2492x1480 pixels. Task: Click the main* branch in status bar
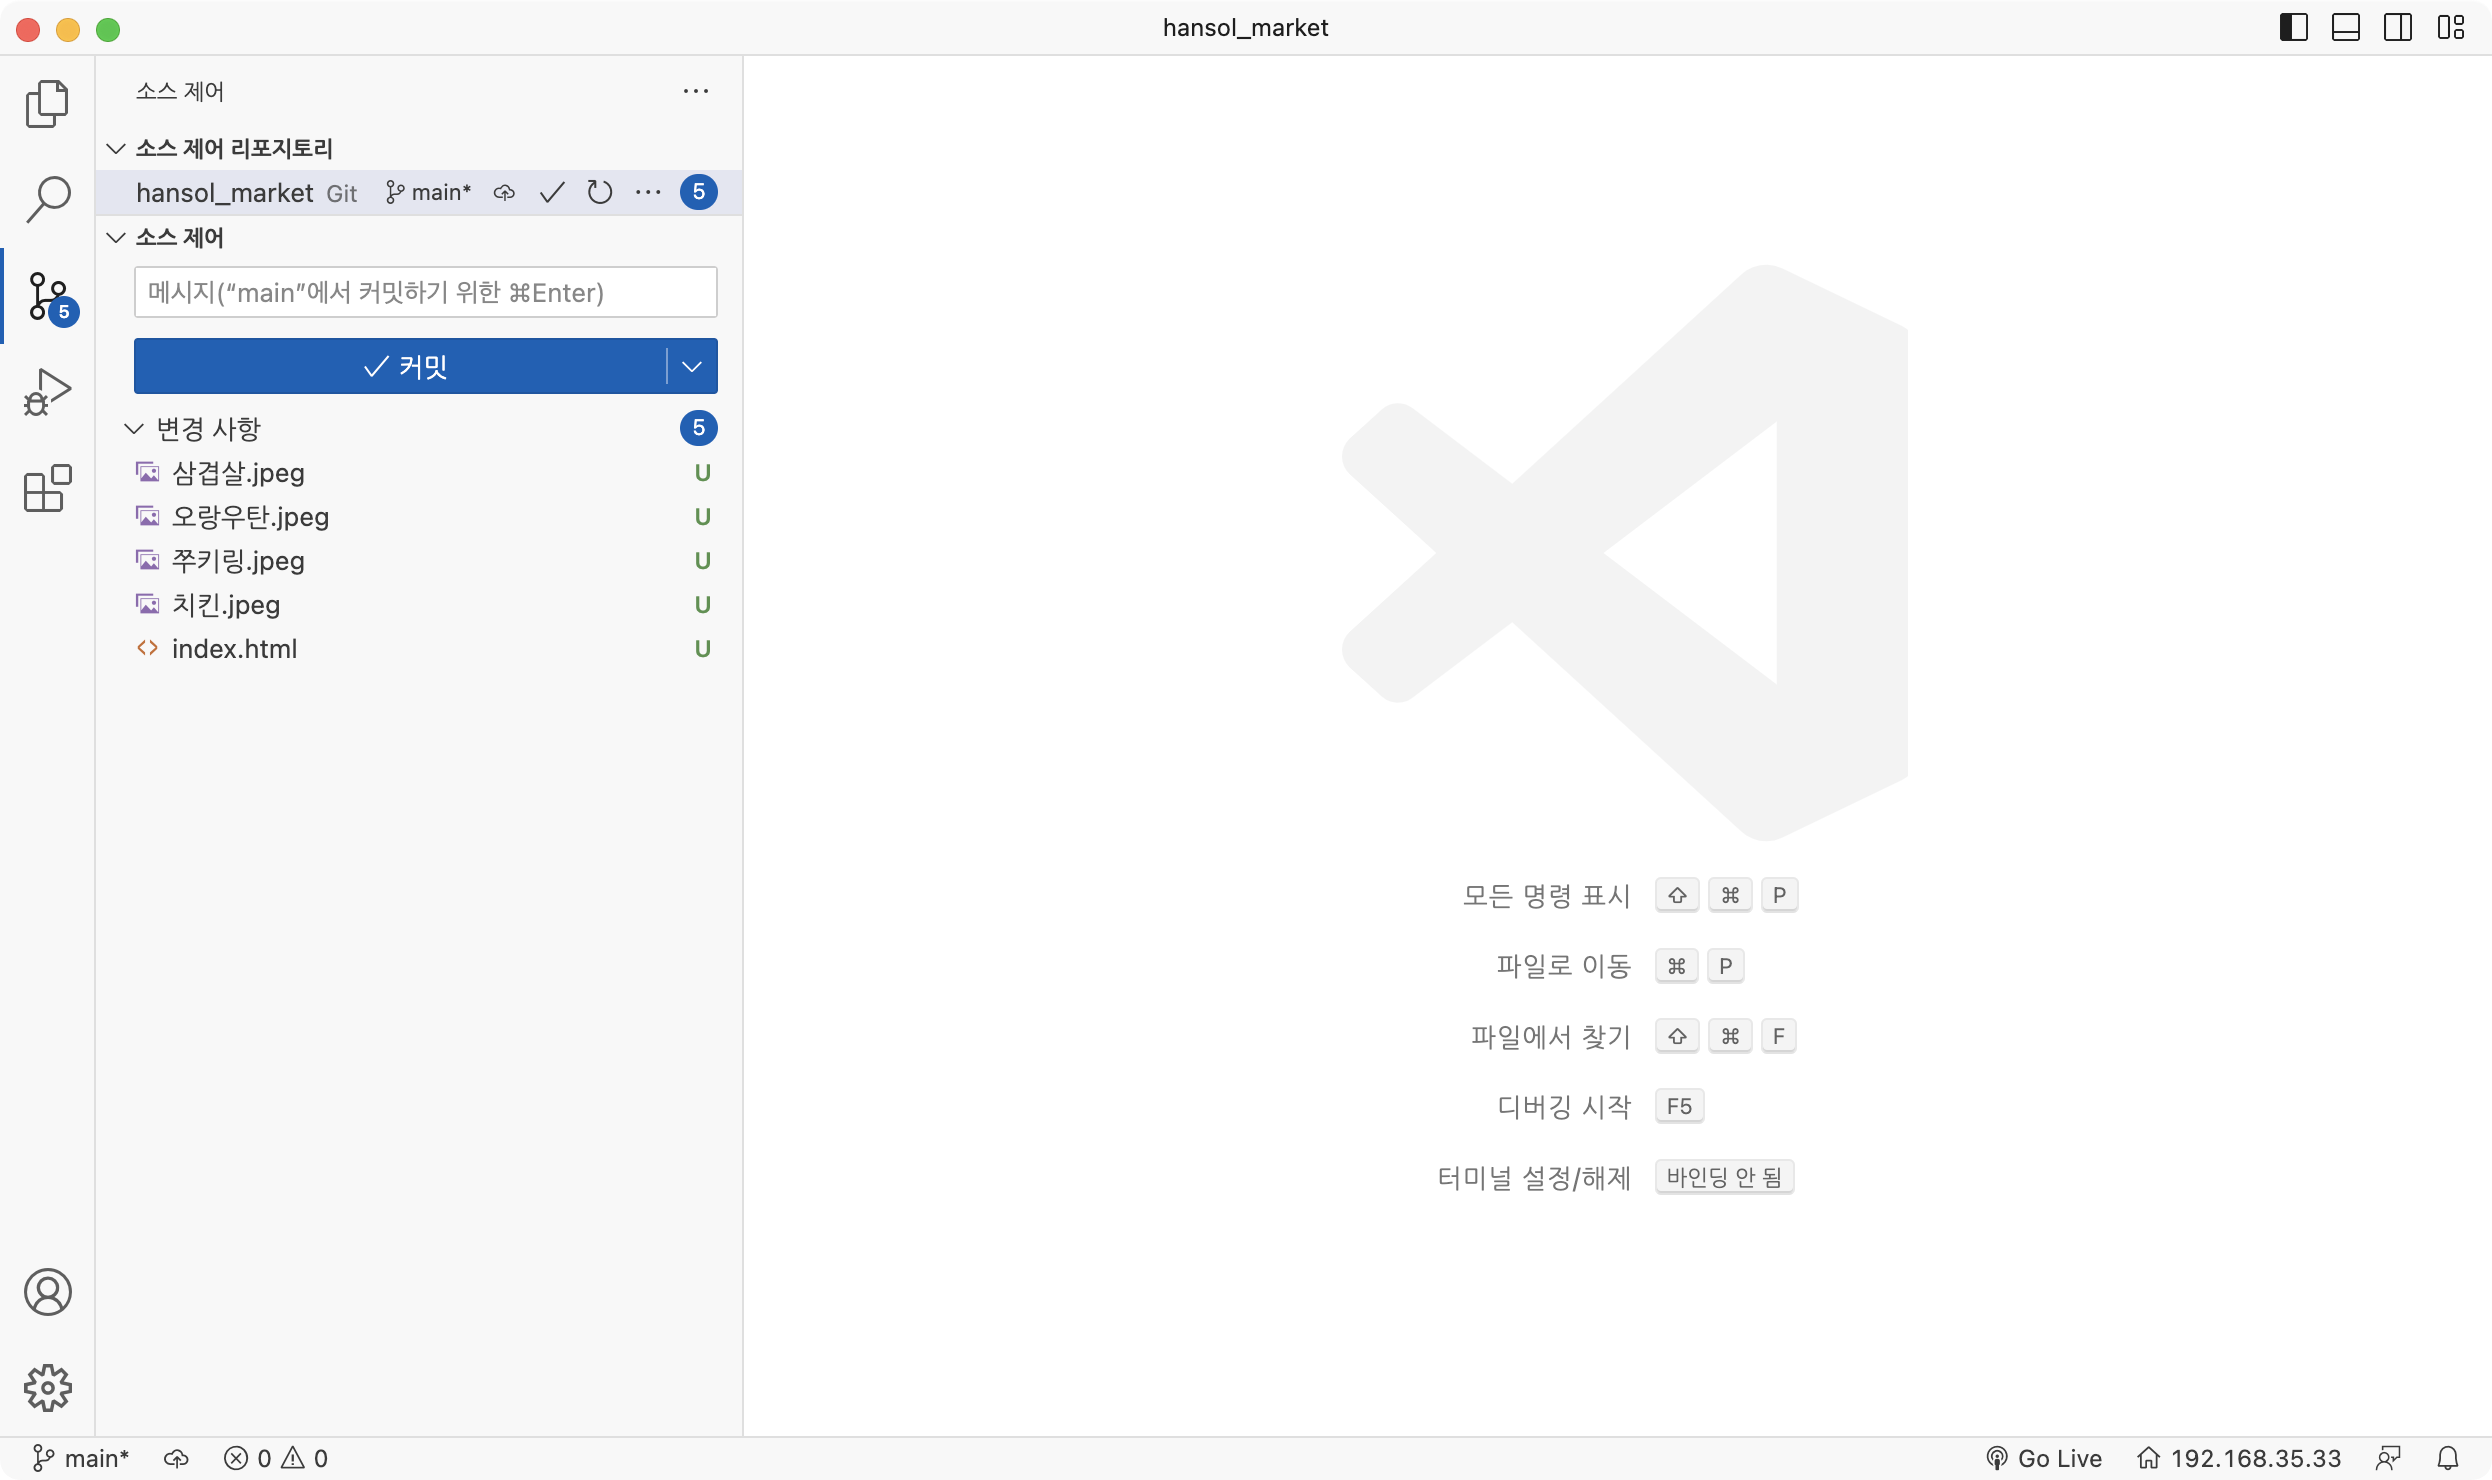click(81, 1458)
